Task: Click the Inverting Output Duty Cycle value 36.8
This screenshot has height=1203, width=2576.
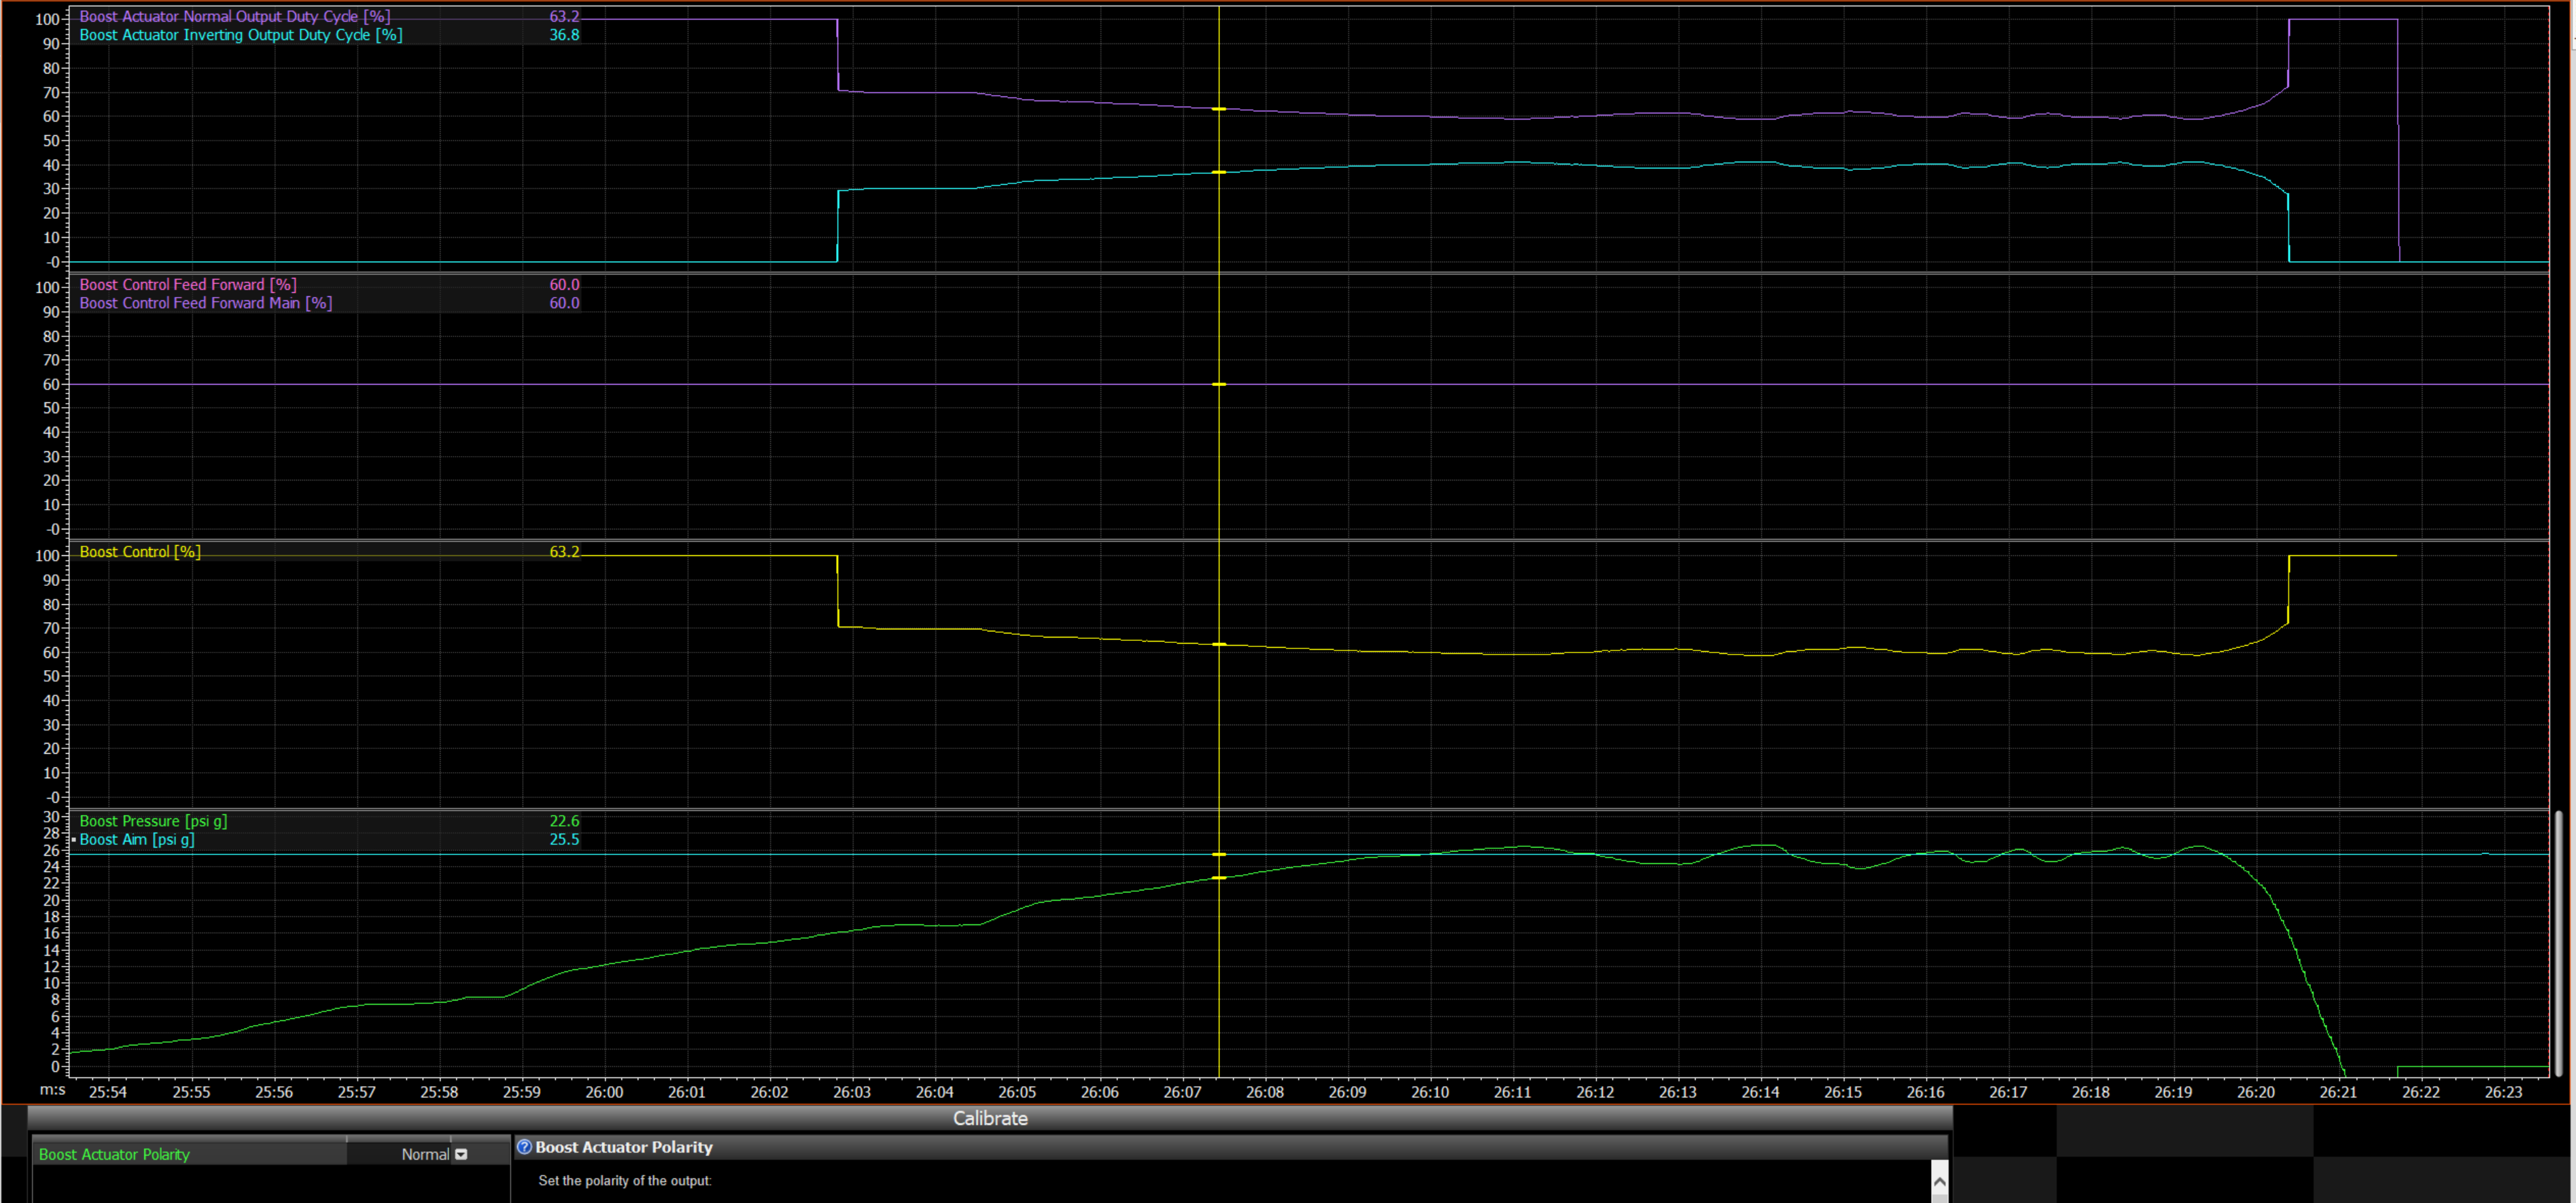Action: coord(564,35)
